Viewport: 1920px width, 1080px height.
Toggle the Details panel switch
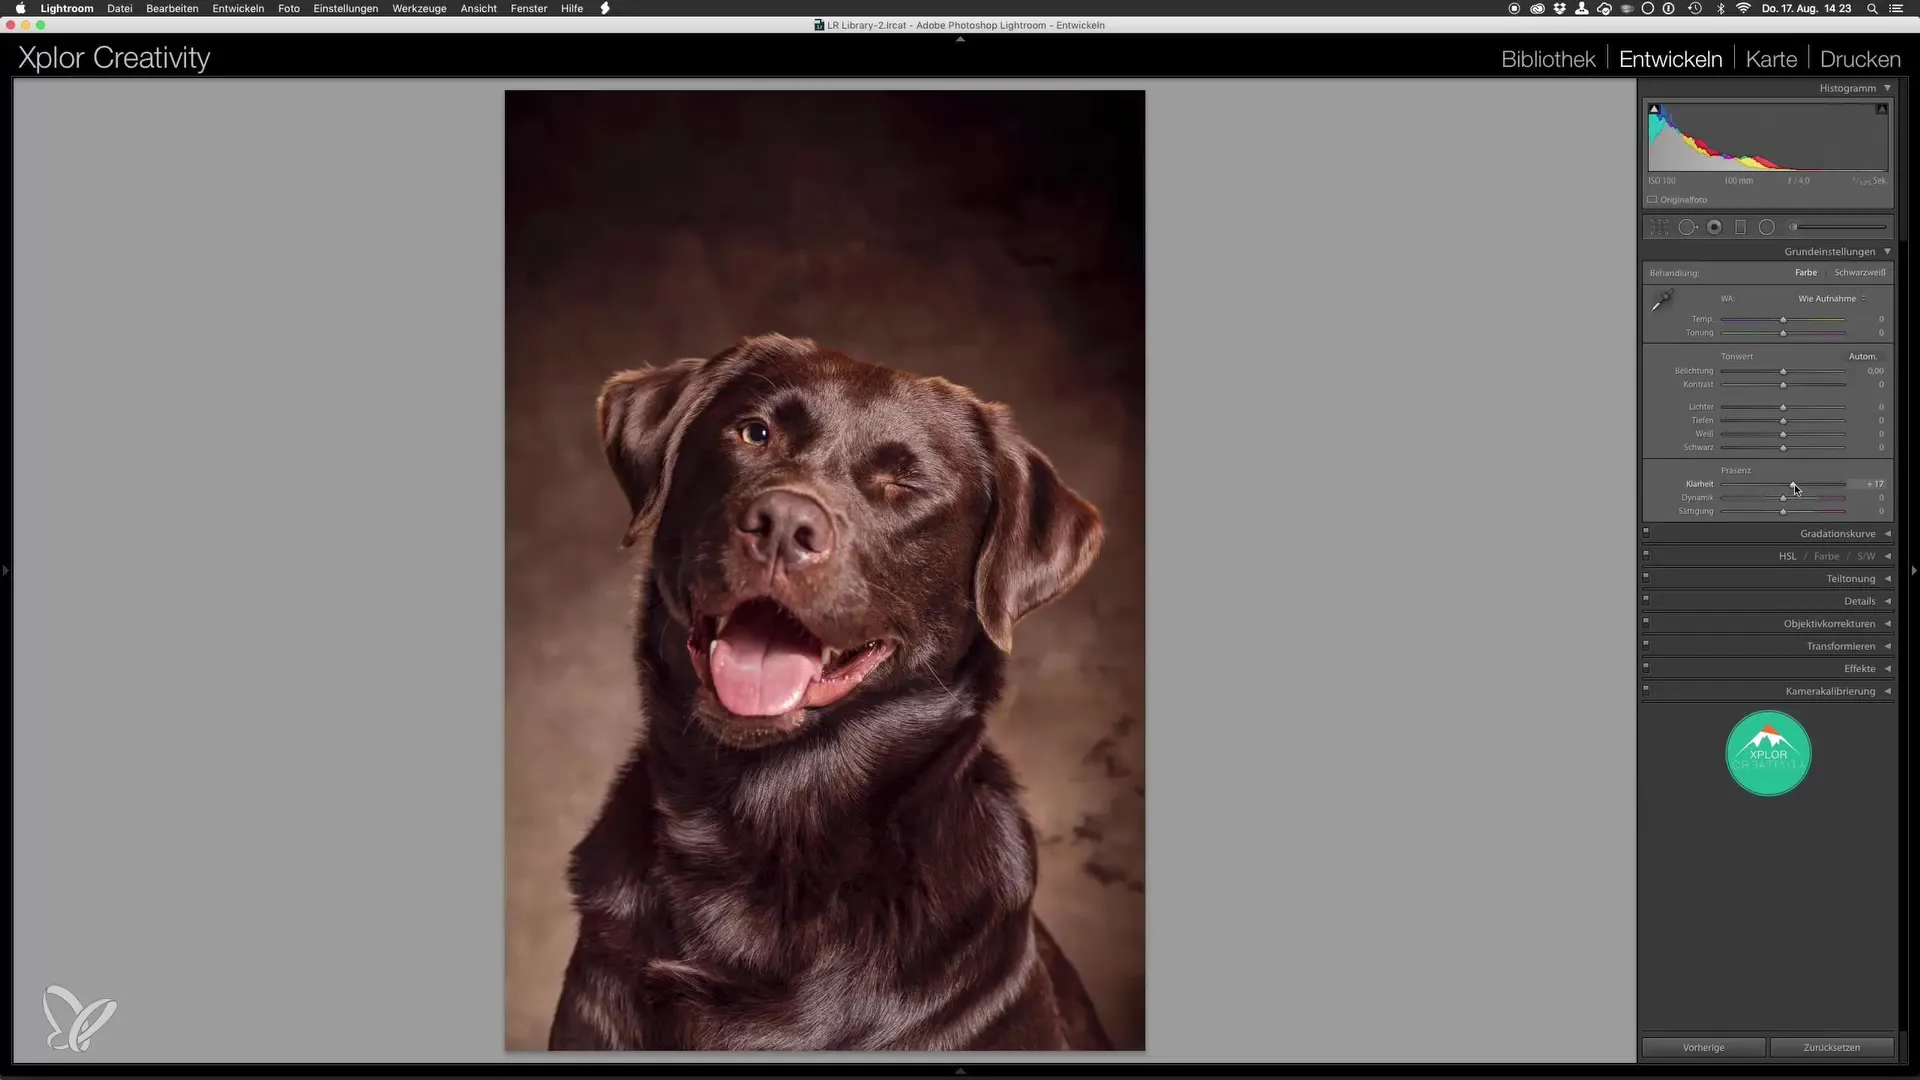(x=1646, y=600)
